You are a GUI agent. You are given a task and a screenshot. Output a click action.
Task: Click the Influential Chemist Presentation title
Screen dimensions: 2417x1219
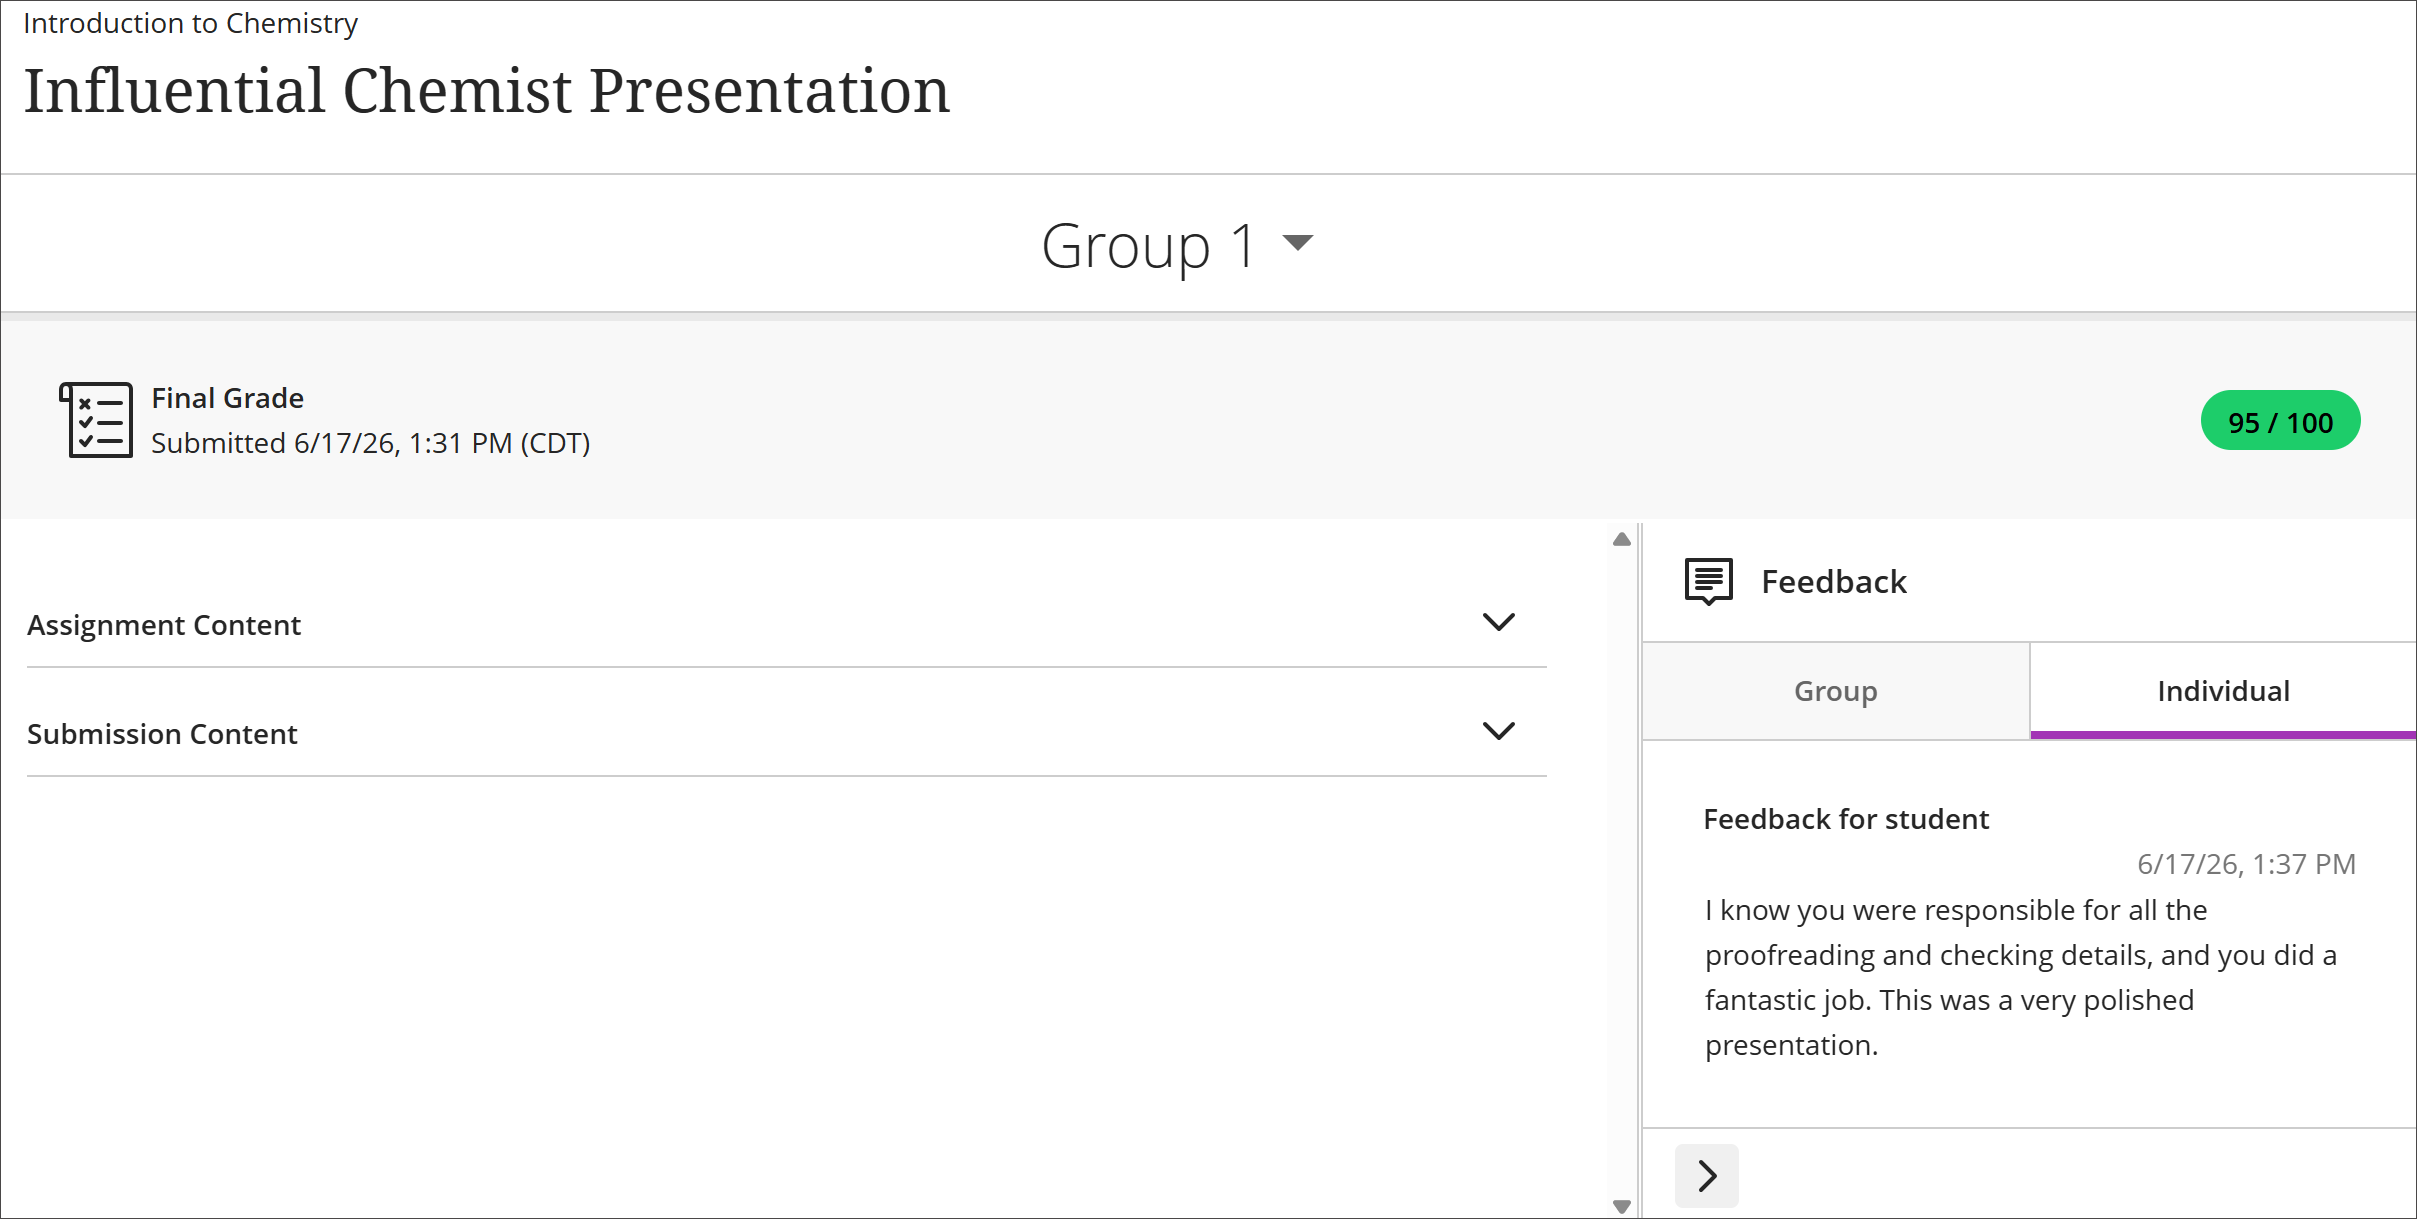click(486, 91)
